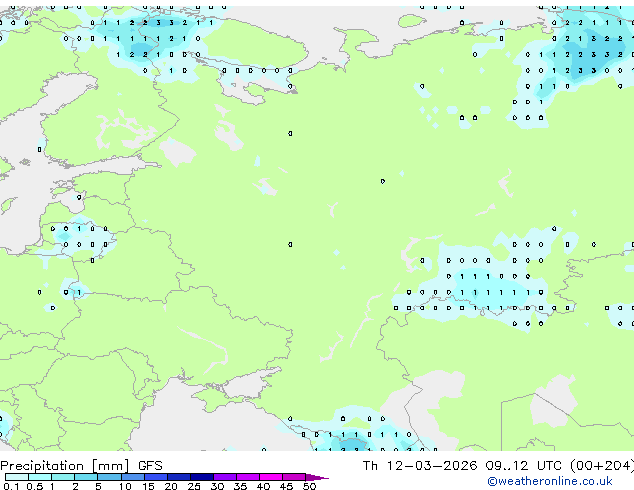Viewport: 634px width, 490px height.
Task: Click the over-50 mm legend arrow tip
Action: point(317,477)
